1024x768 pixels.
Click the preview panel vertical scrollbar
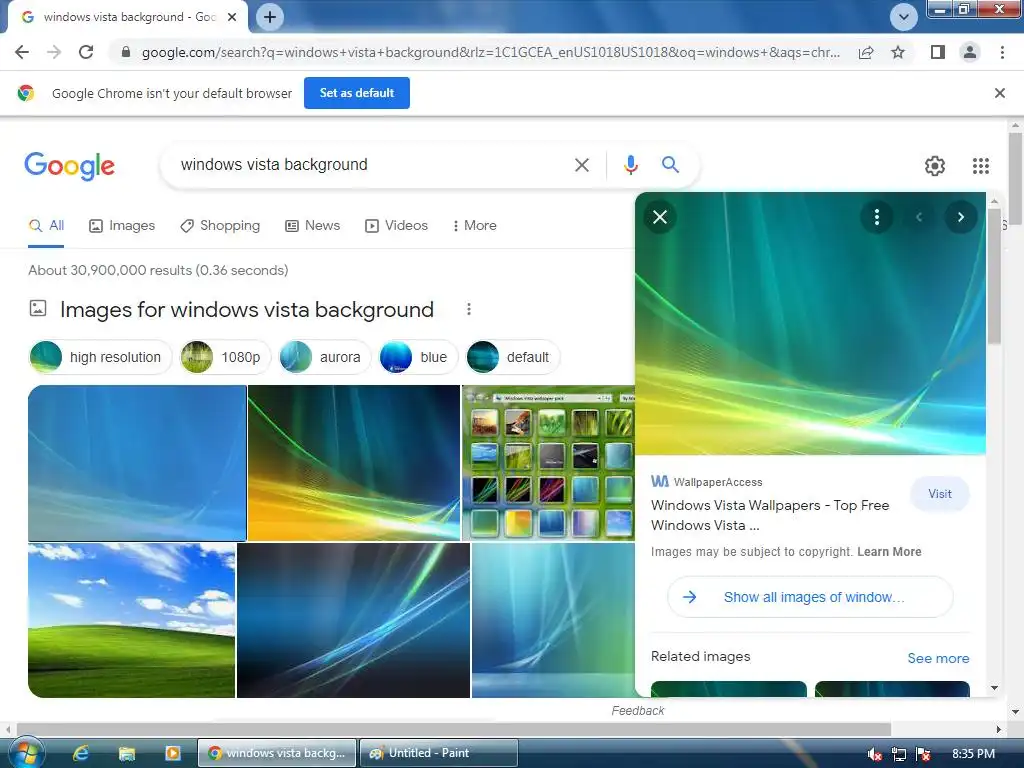pos(994,276)
